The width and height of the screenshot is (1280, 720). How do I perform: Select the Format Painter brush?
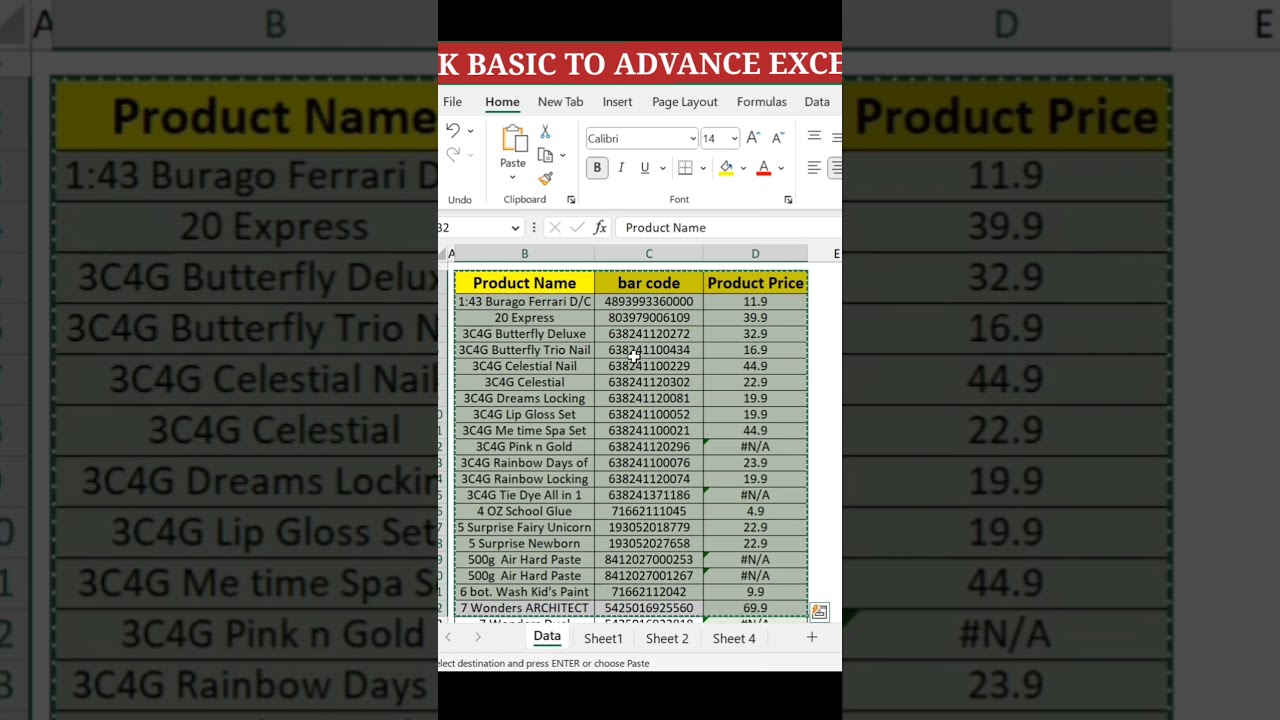(x=545, y=178)
